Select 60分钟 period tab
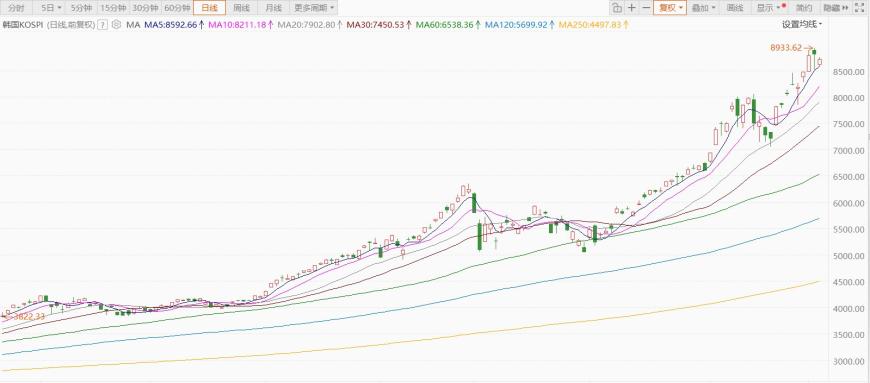Viewport: 870px width, 383px height. 178,8
